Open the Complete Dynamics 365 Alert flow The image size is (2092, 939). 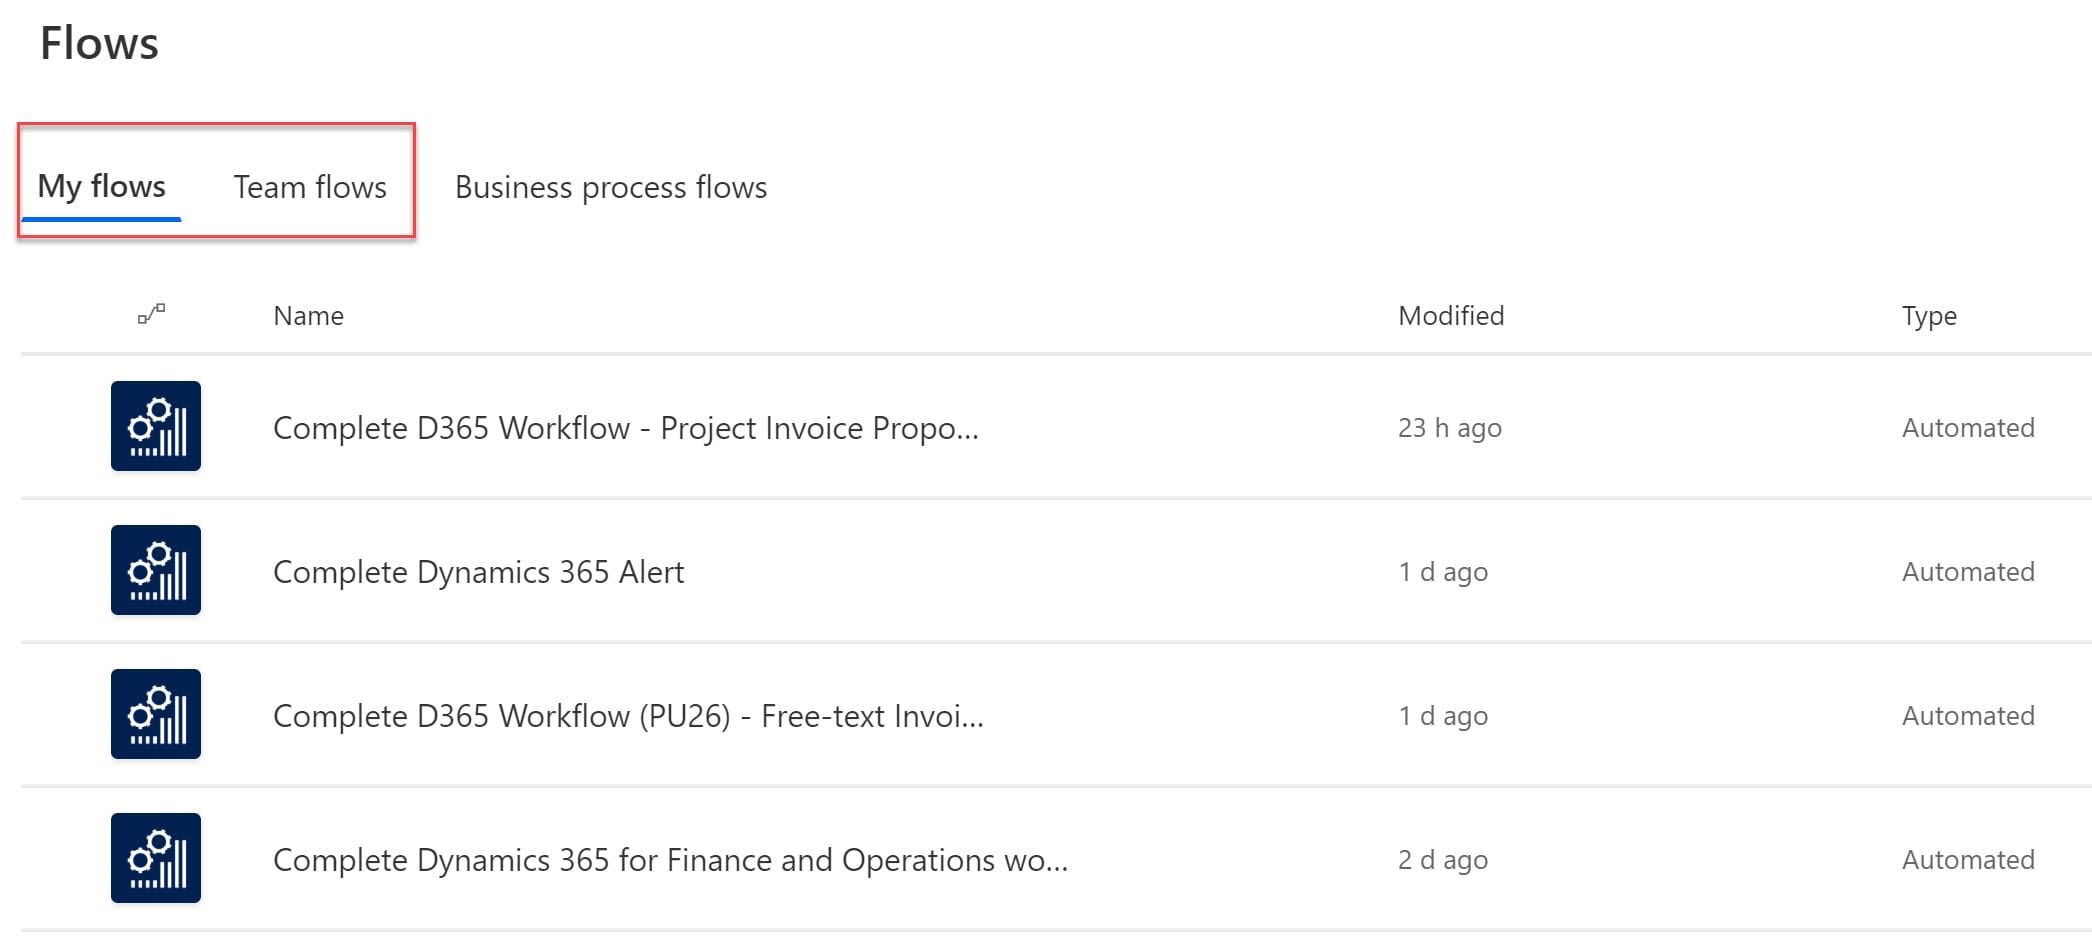click(x=478, y=572)
